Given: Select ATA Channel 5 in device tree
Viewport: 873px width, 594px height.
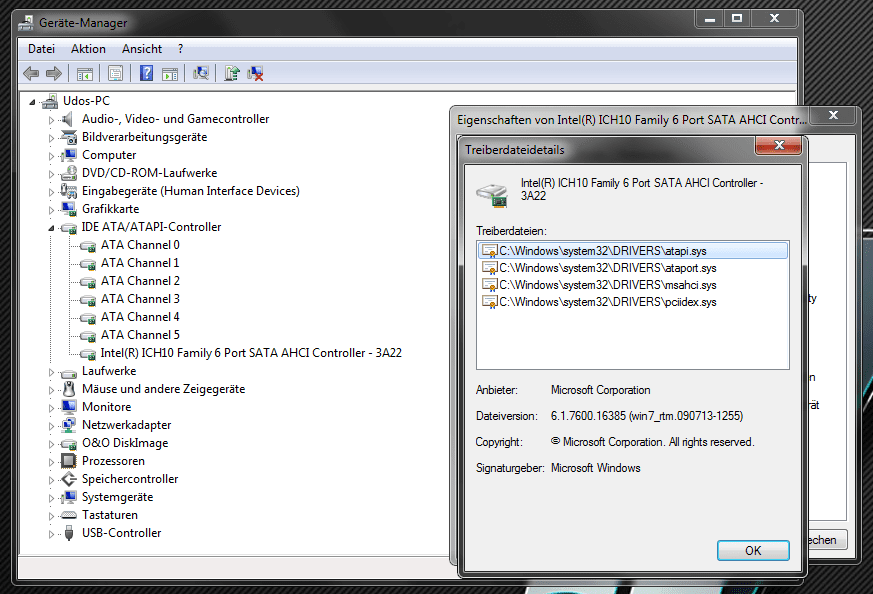Looking at the screenshot, I should click(x=140, y=335).
